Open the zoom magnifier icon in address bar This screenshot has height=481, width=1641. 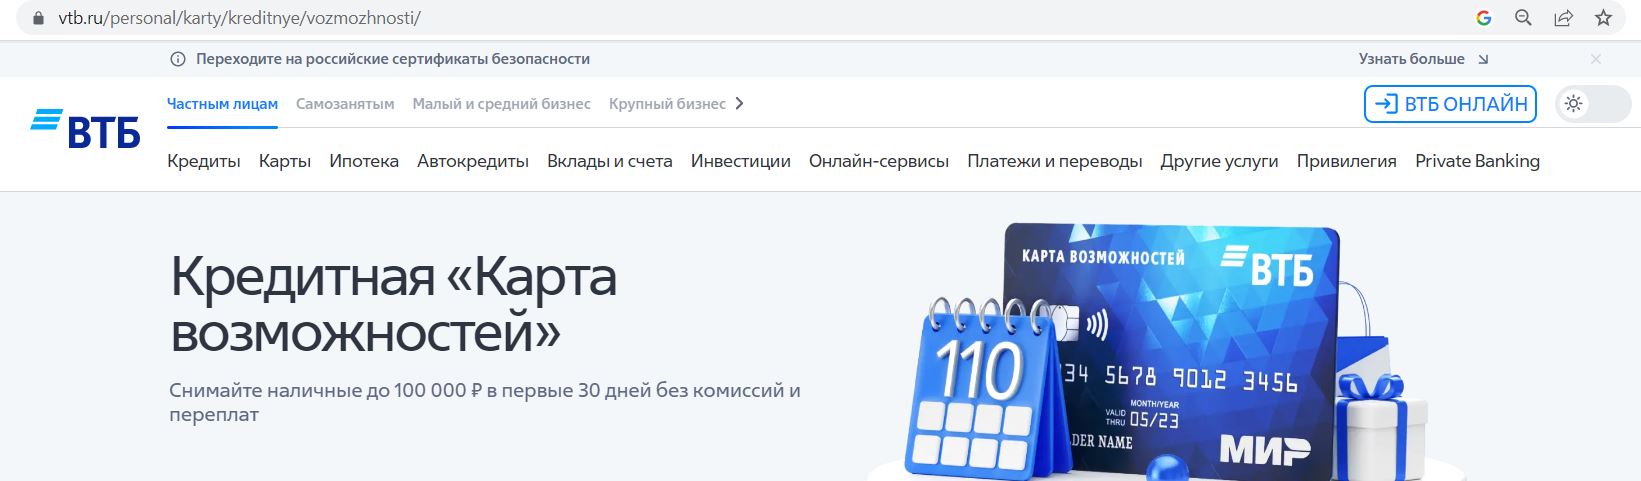[x=1523, y=18]
